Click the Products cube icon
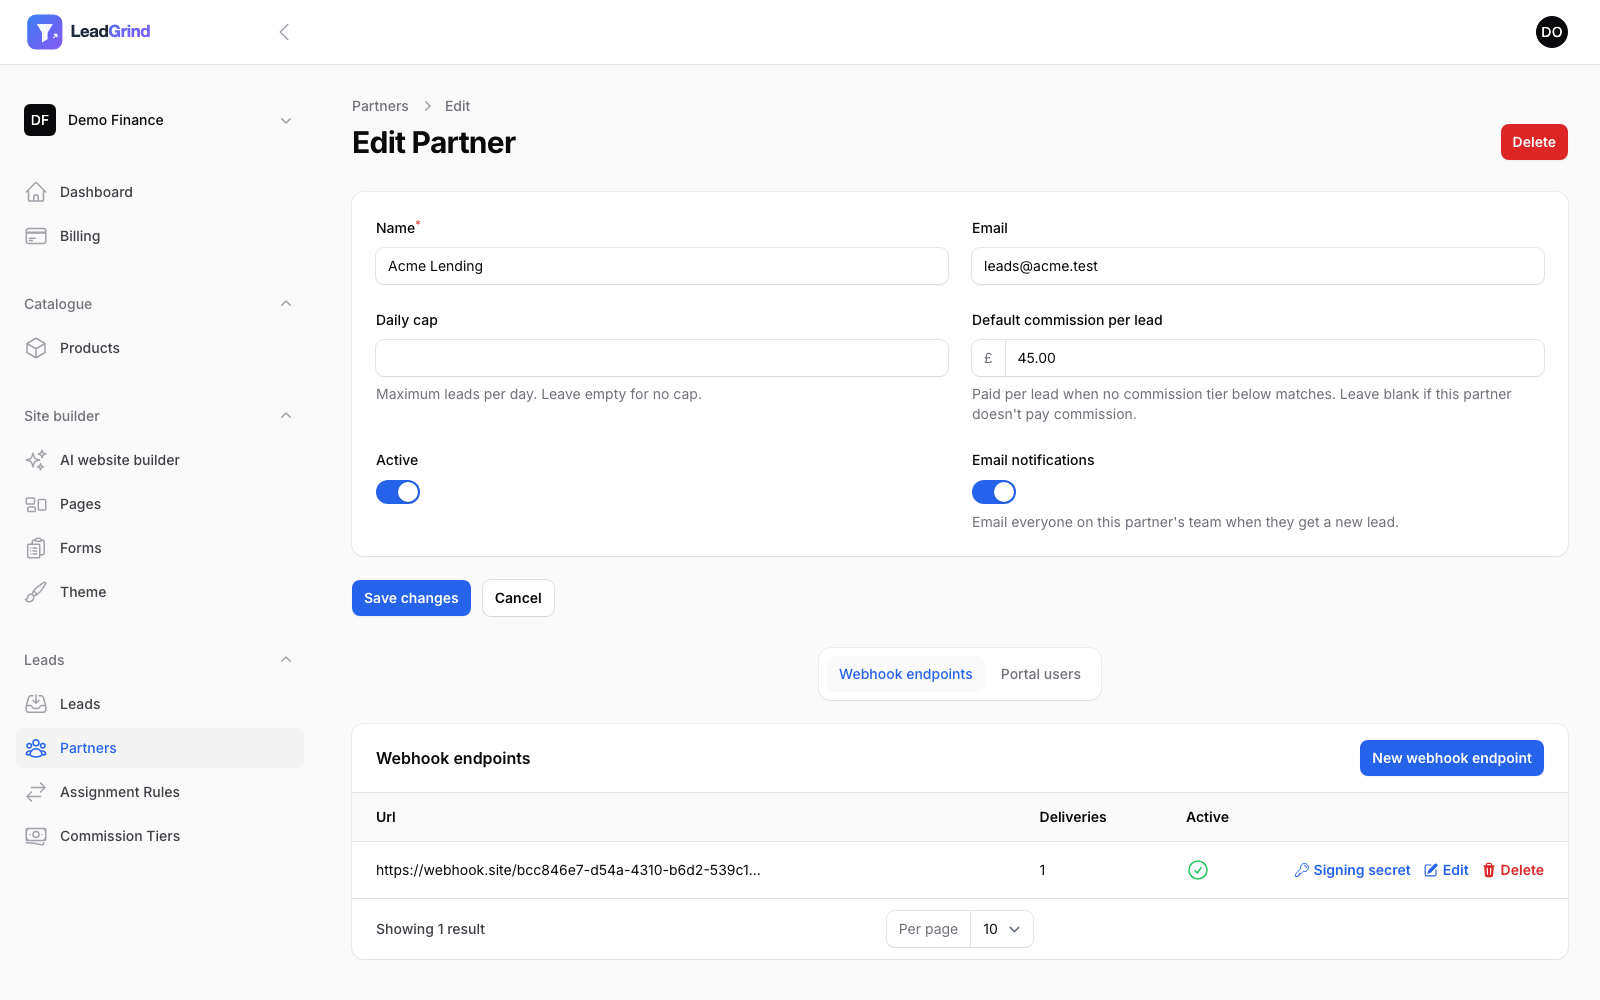 pyautogui.click(x=36, y=348)
